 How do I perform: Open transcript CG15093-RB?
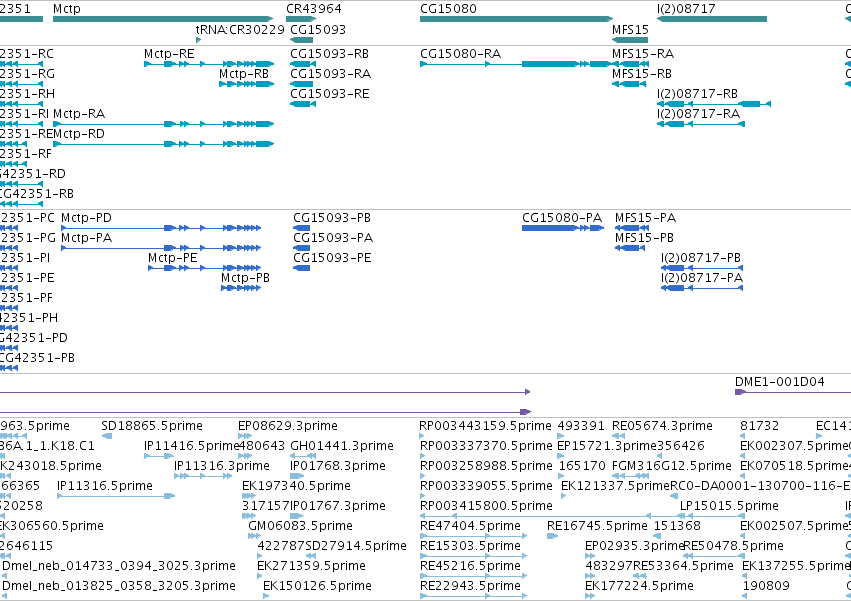tap(329, 54)
